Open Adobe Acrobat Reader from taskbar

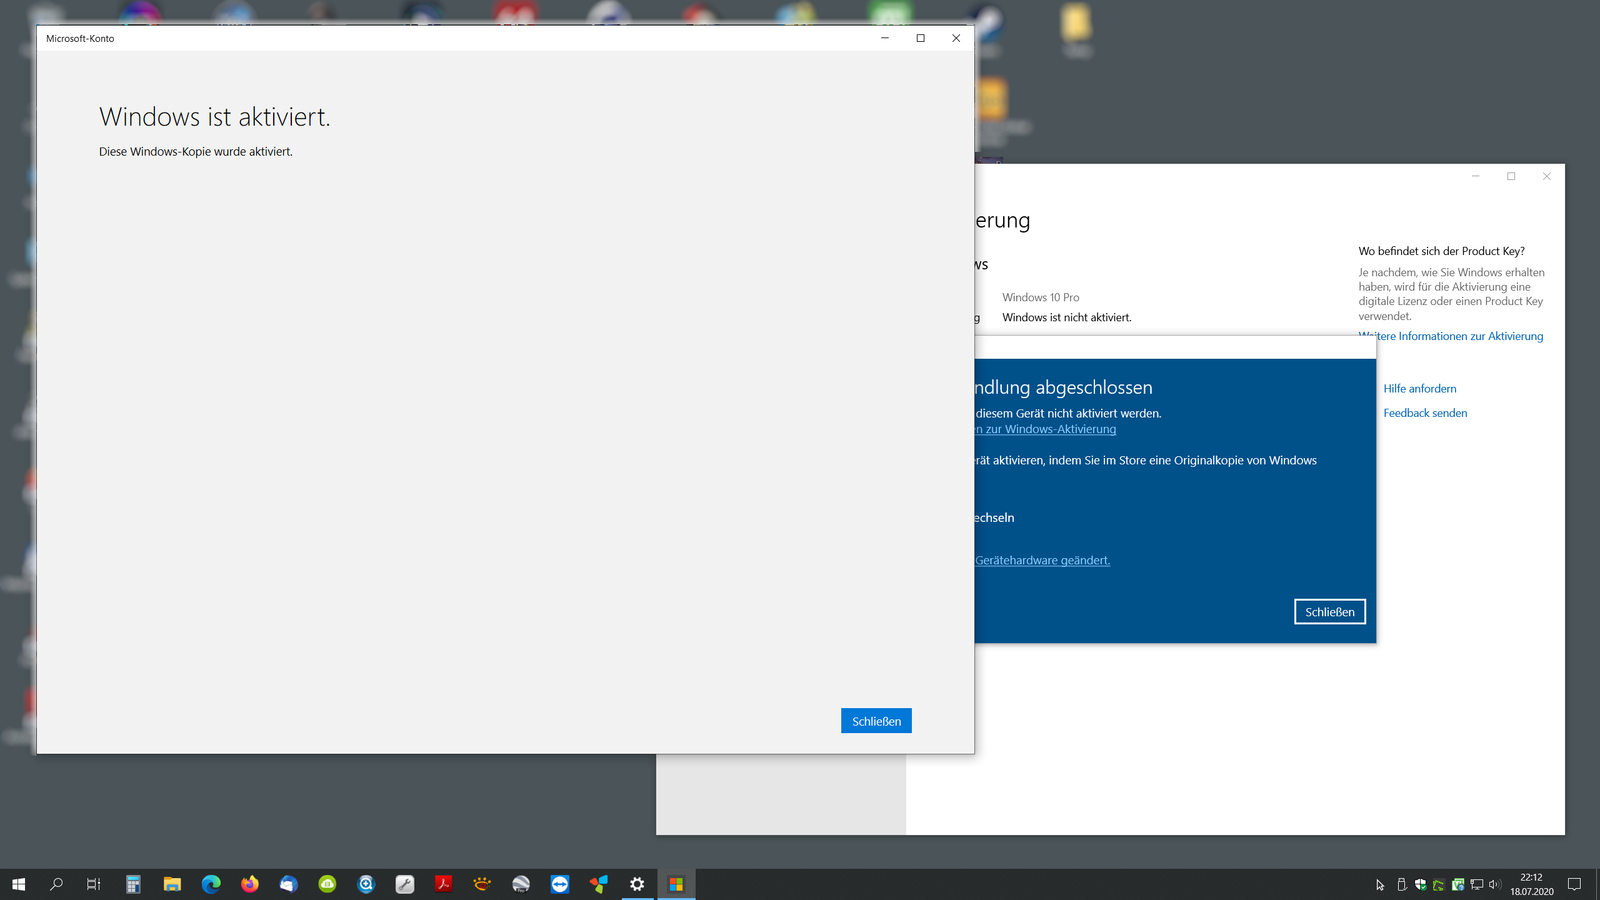[443, 884]
